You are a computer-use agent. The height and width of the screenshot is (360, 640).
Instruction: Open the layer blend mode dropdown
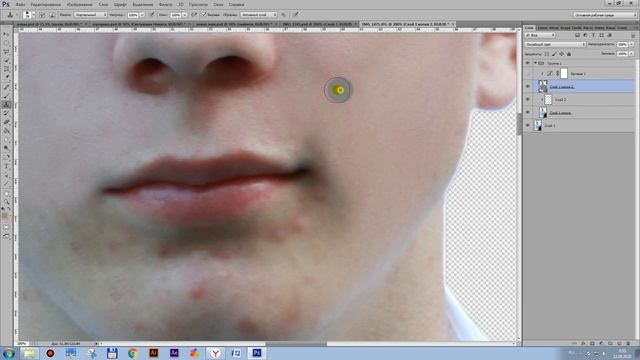point(555,44)
